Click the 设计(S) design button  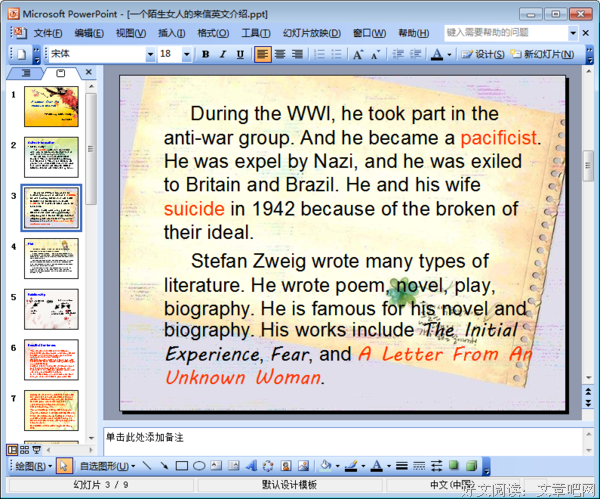pyautogui.click(x=483, y=54)
